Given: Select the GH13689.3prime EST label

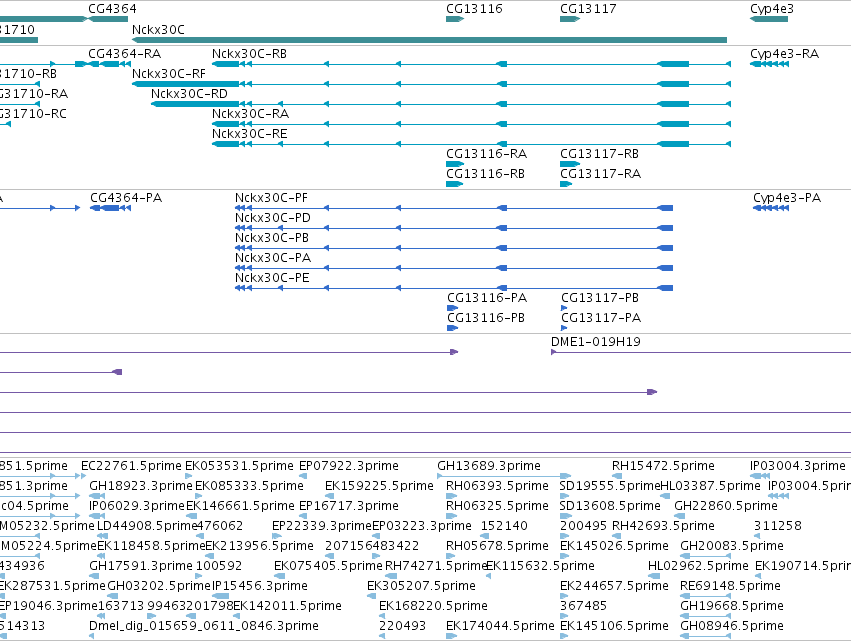Looking at the screenshot, I should pos(489,466).
